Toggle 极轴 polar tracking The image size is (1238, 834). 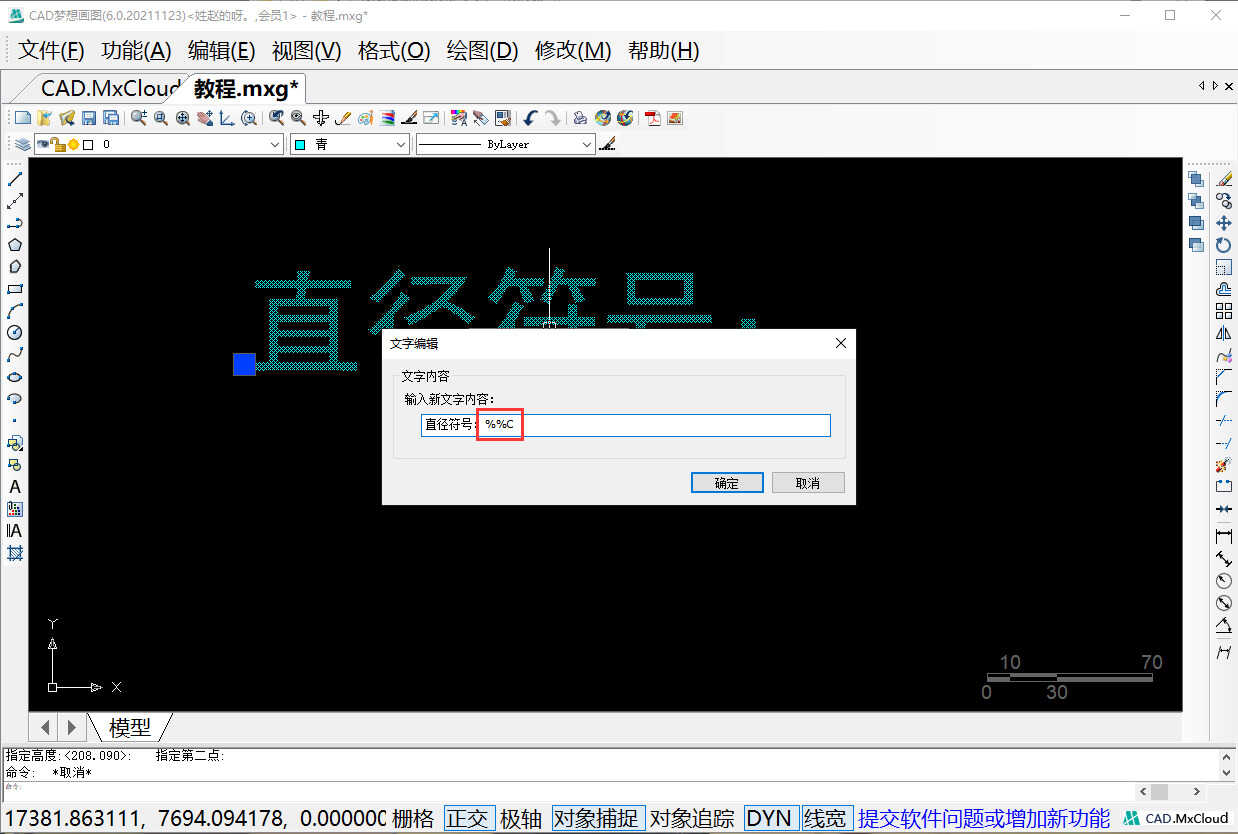(521, 819)
